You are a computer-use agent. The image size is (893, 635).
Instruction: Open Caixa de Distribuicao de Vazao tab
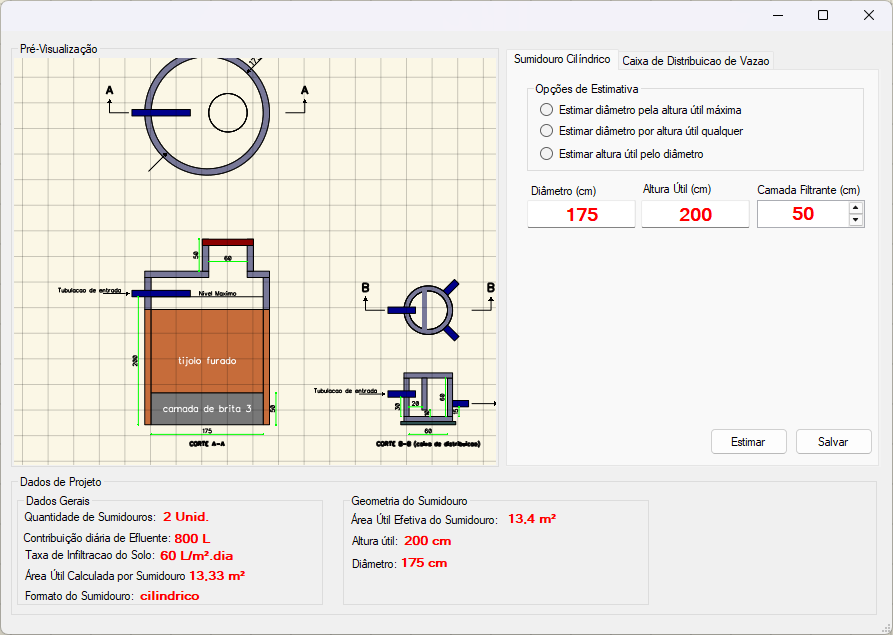point(695,61)
